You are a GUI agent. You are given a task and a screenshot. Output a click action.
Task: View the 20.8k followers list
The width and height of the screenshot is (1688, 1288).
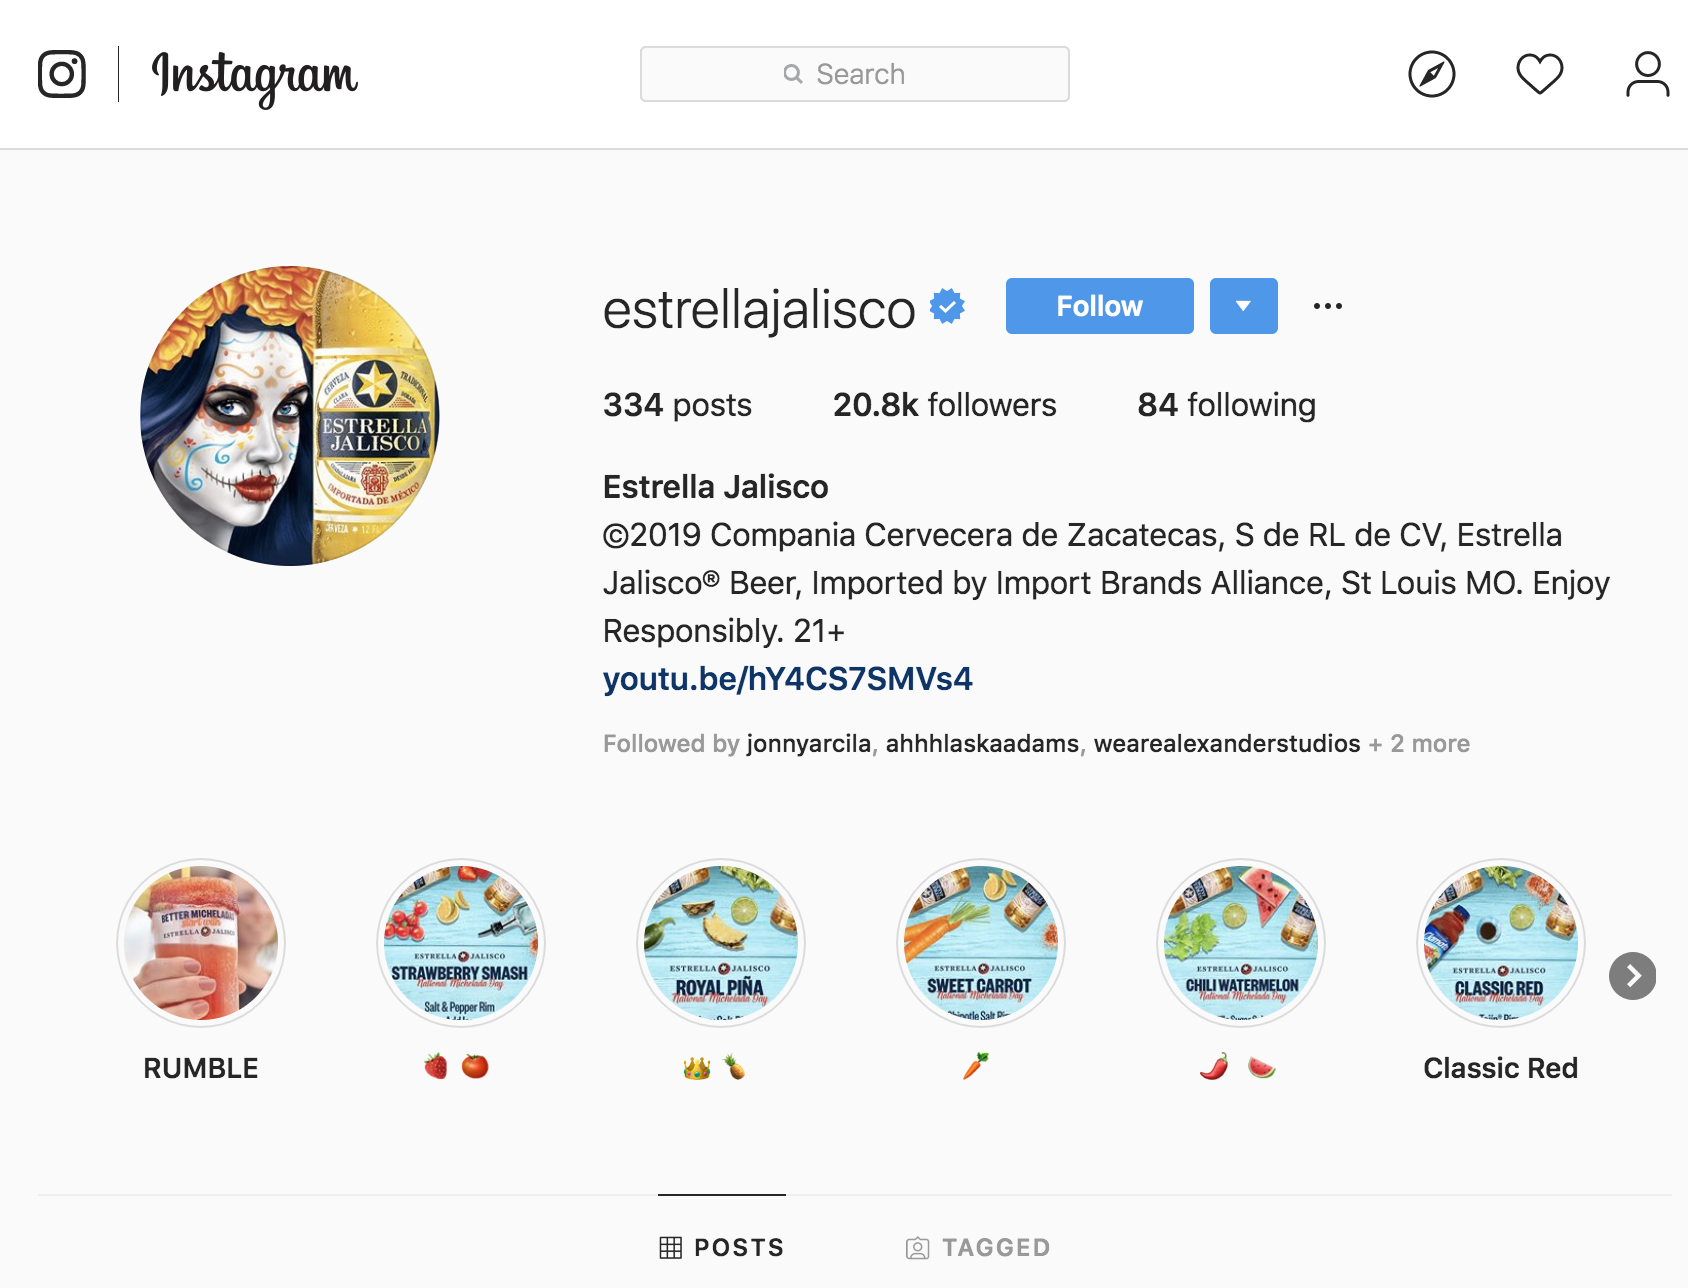tap(944, 405)
